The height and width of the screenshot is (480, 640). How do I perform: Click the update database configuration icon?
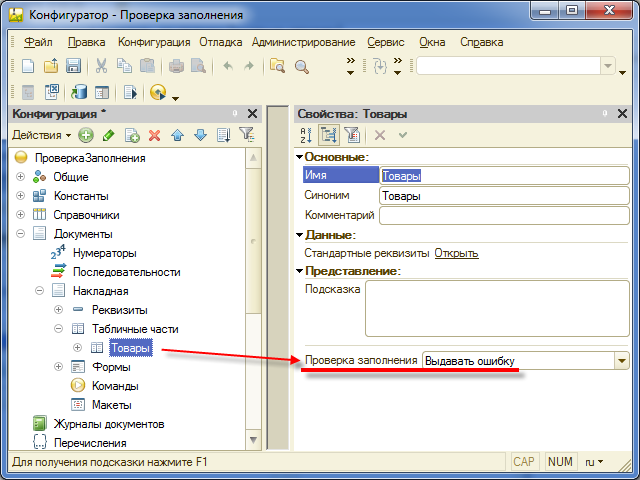pos(78,92)
